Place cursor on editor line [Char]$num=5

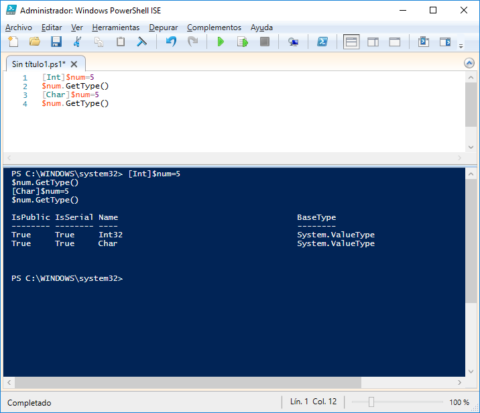coord(70,95)
